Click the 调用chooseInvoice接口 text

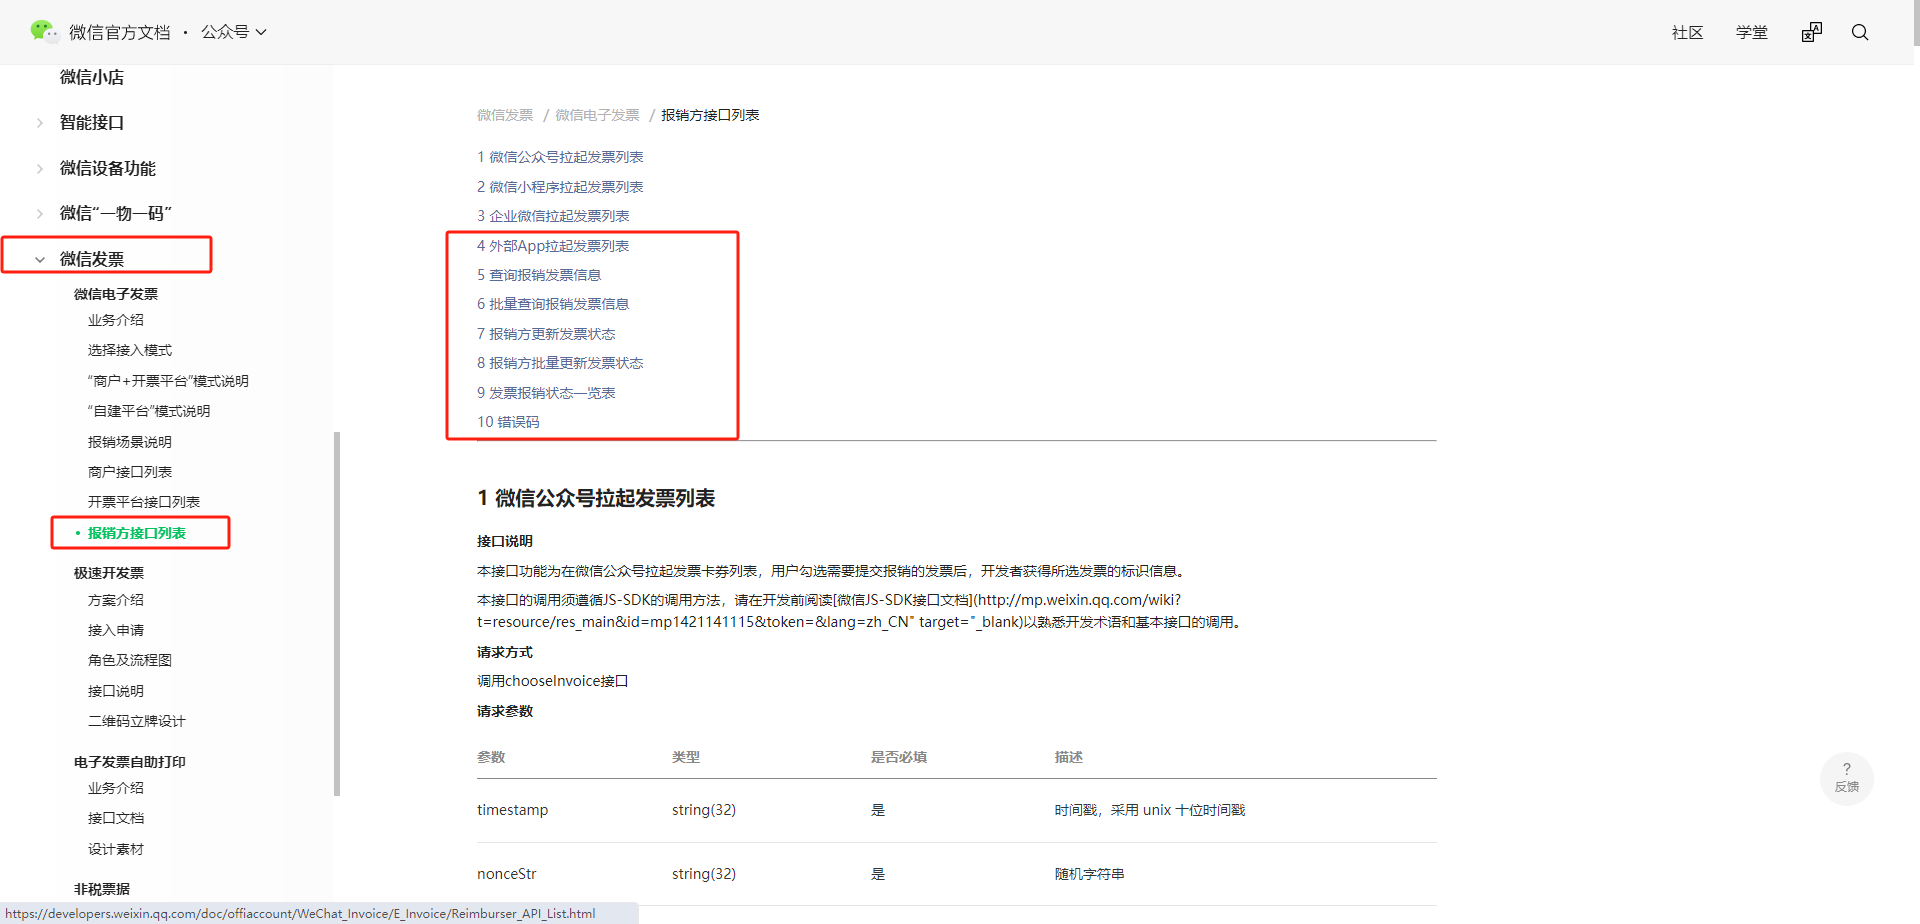click(x=552, y=681)
